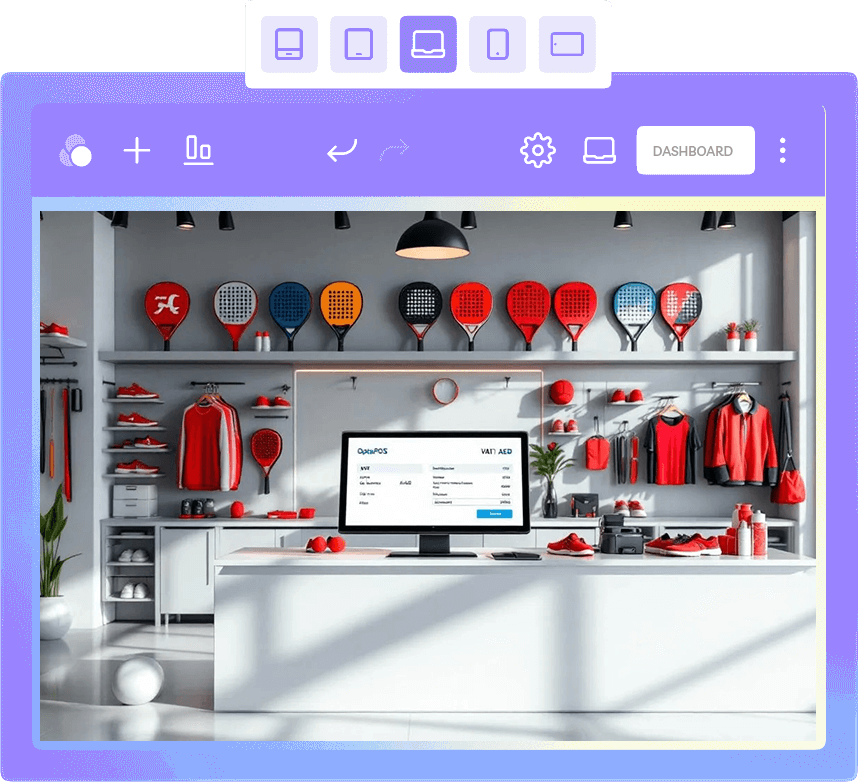
Task: Switch to landscape mobile device preview
Action: pyautogui.click(x=567, y=44)
